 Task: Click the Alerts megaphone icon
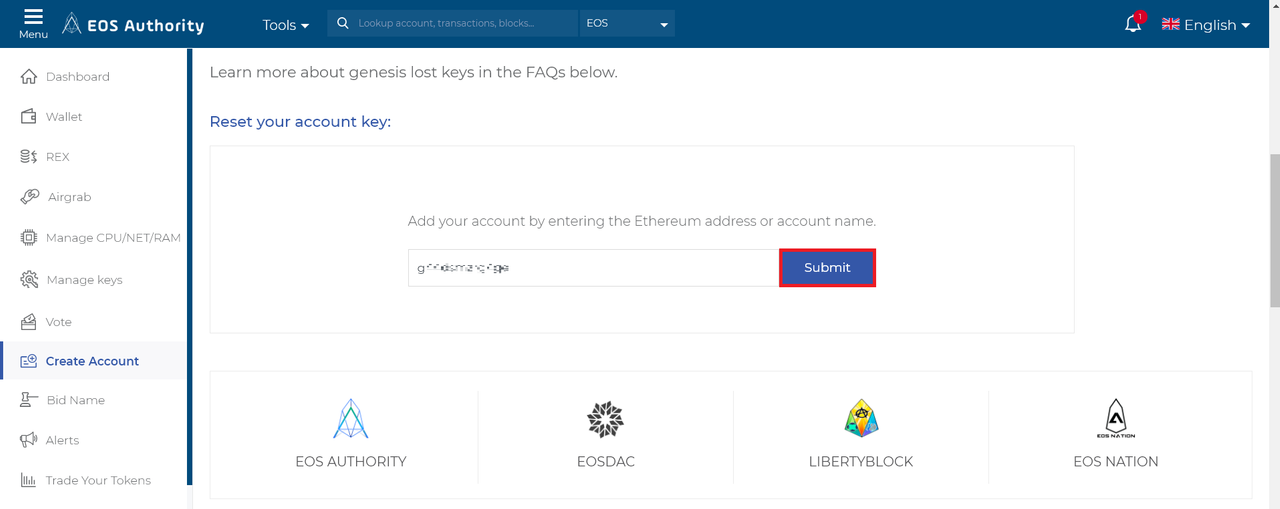click(x=29, y=439)
